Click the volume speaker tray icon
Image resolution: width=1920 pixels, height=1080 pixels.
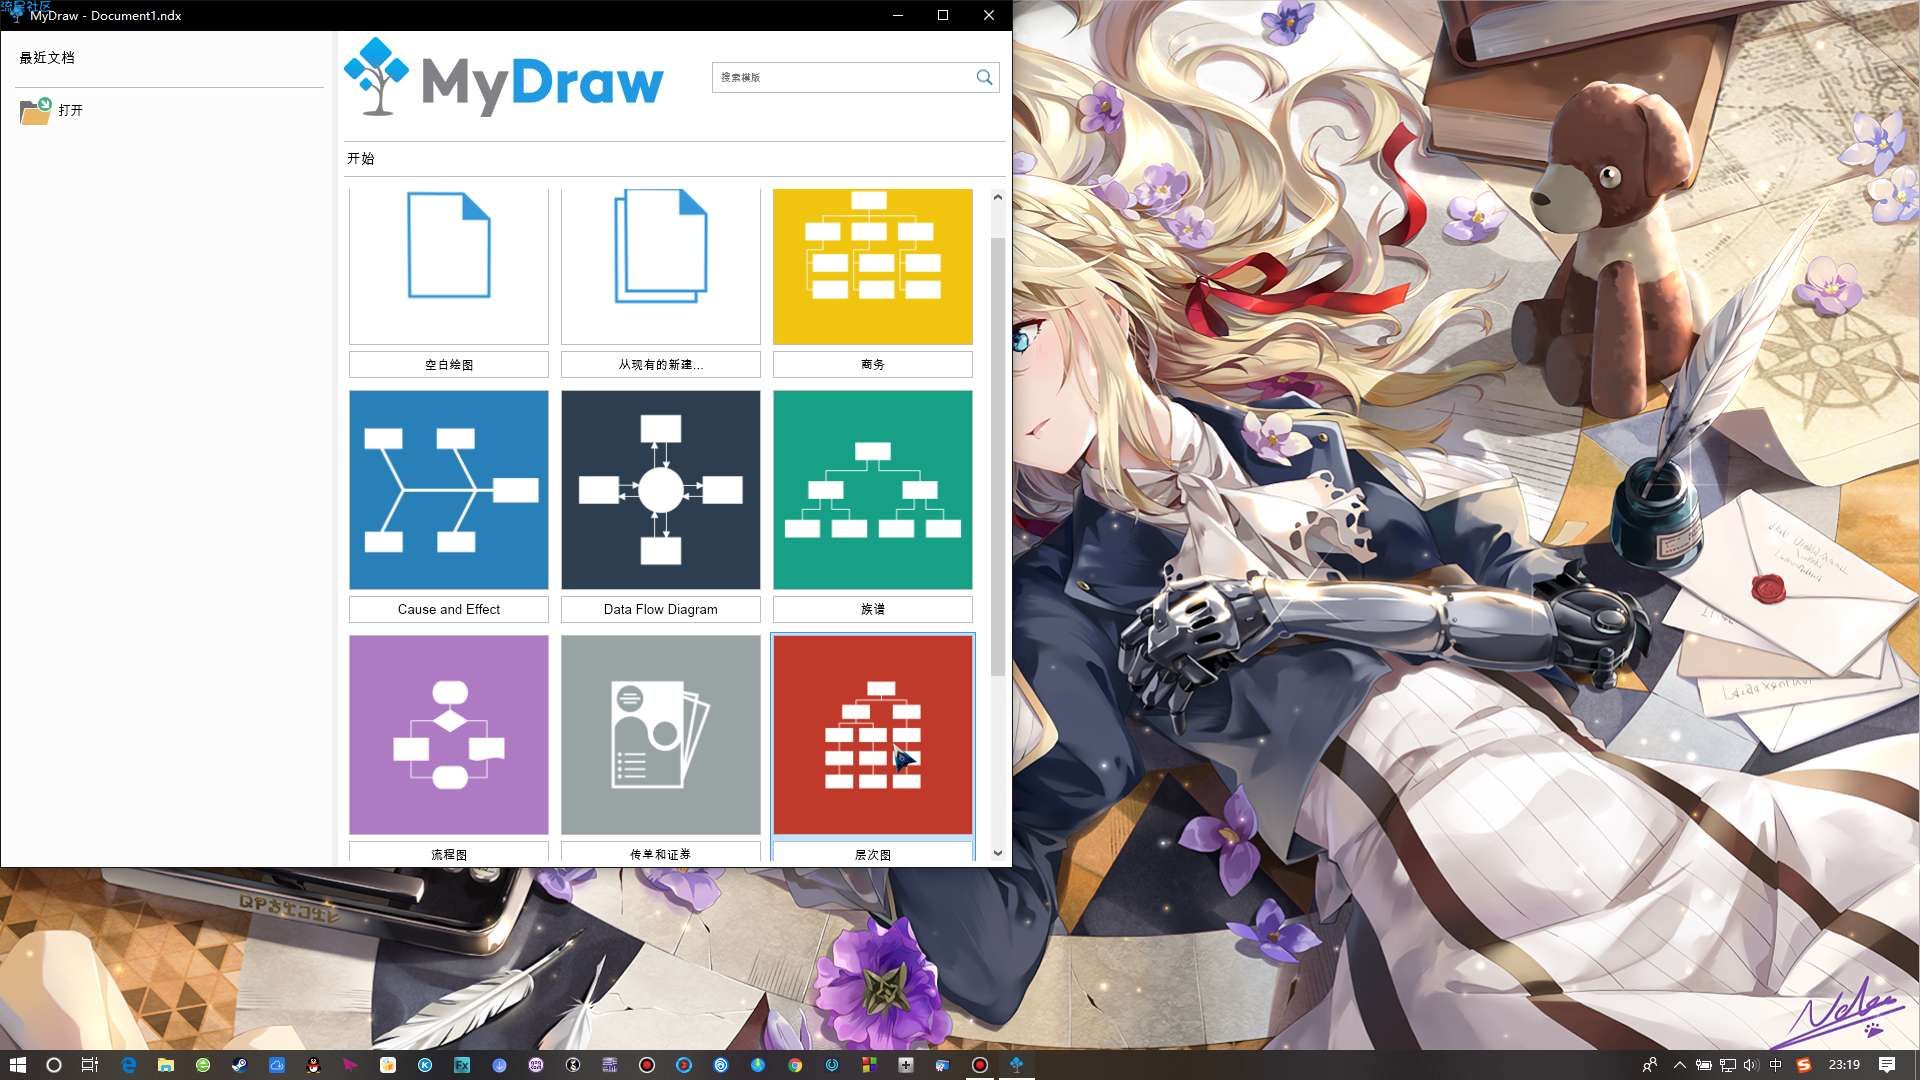(1751, 1065)
